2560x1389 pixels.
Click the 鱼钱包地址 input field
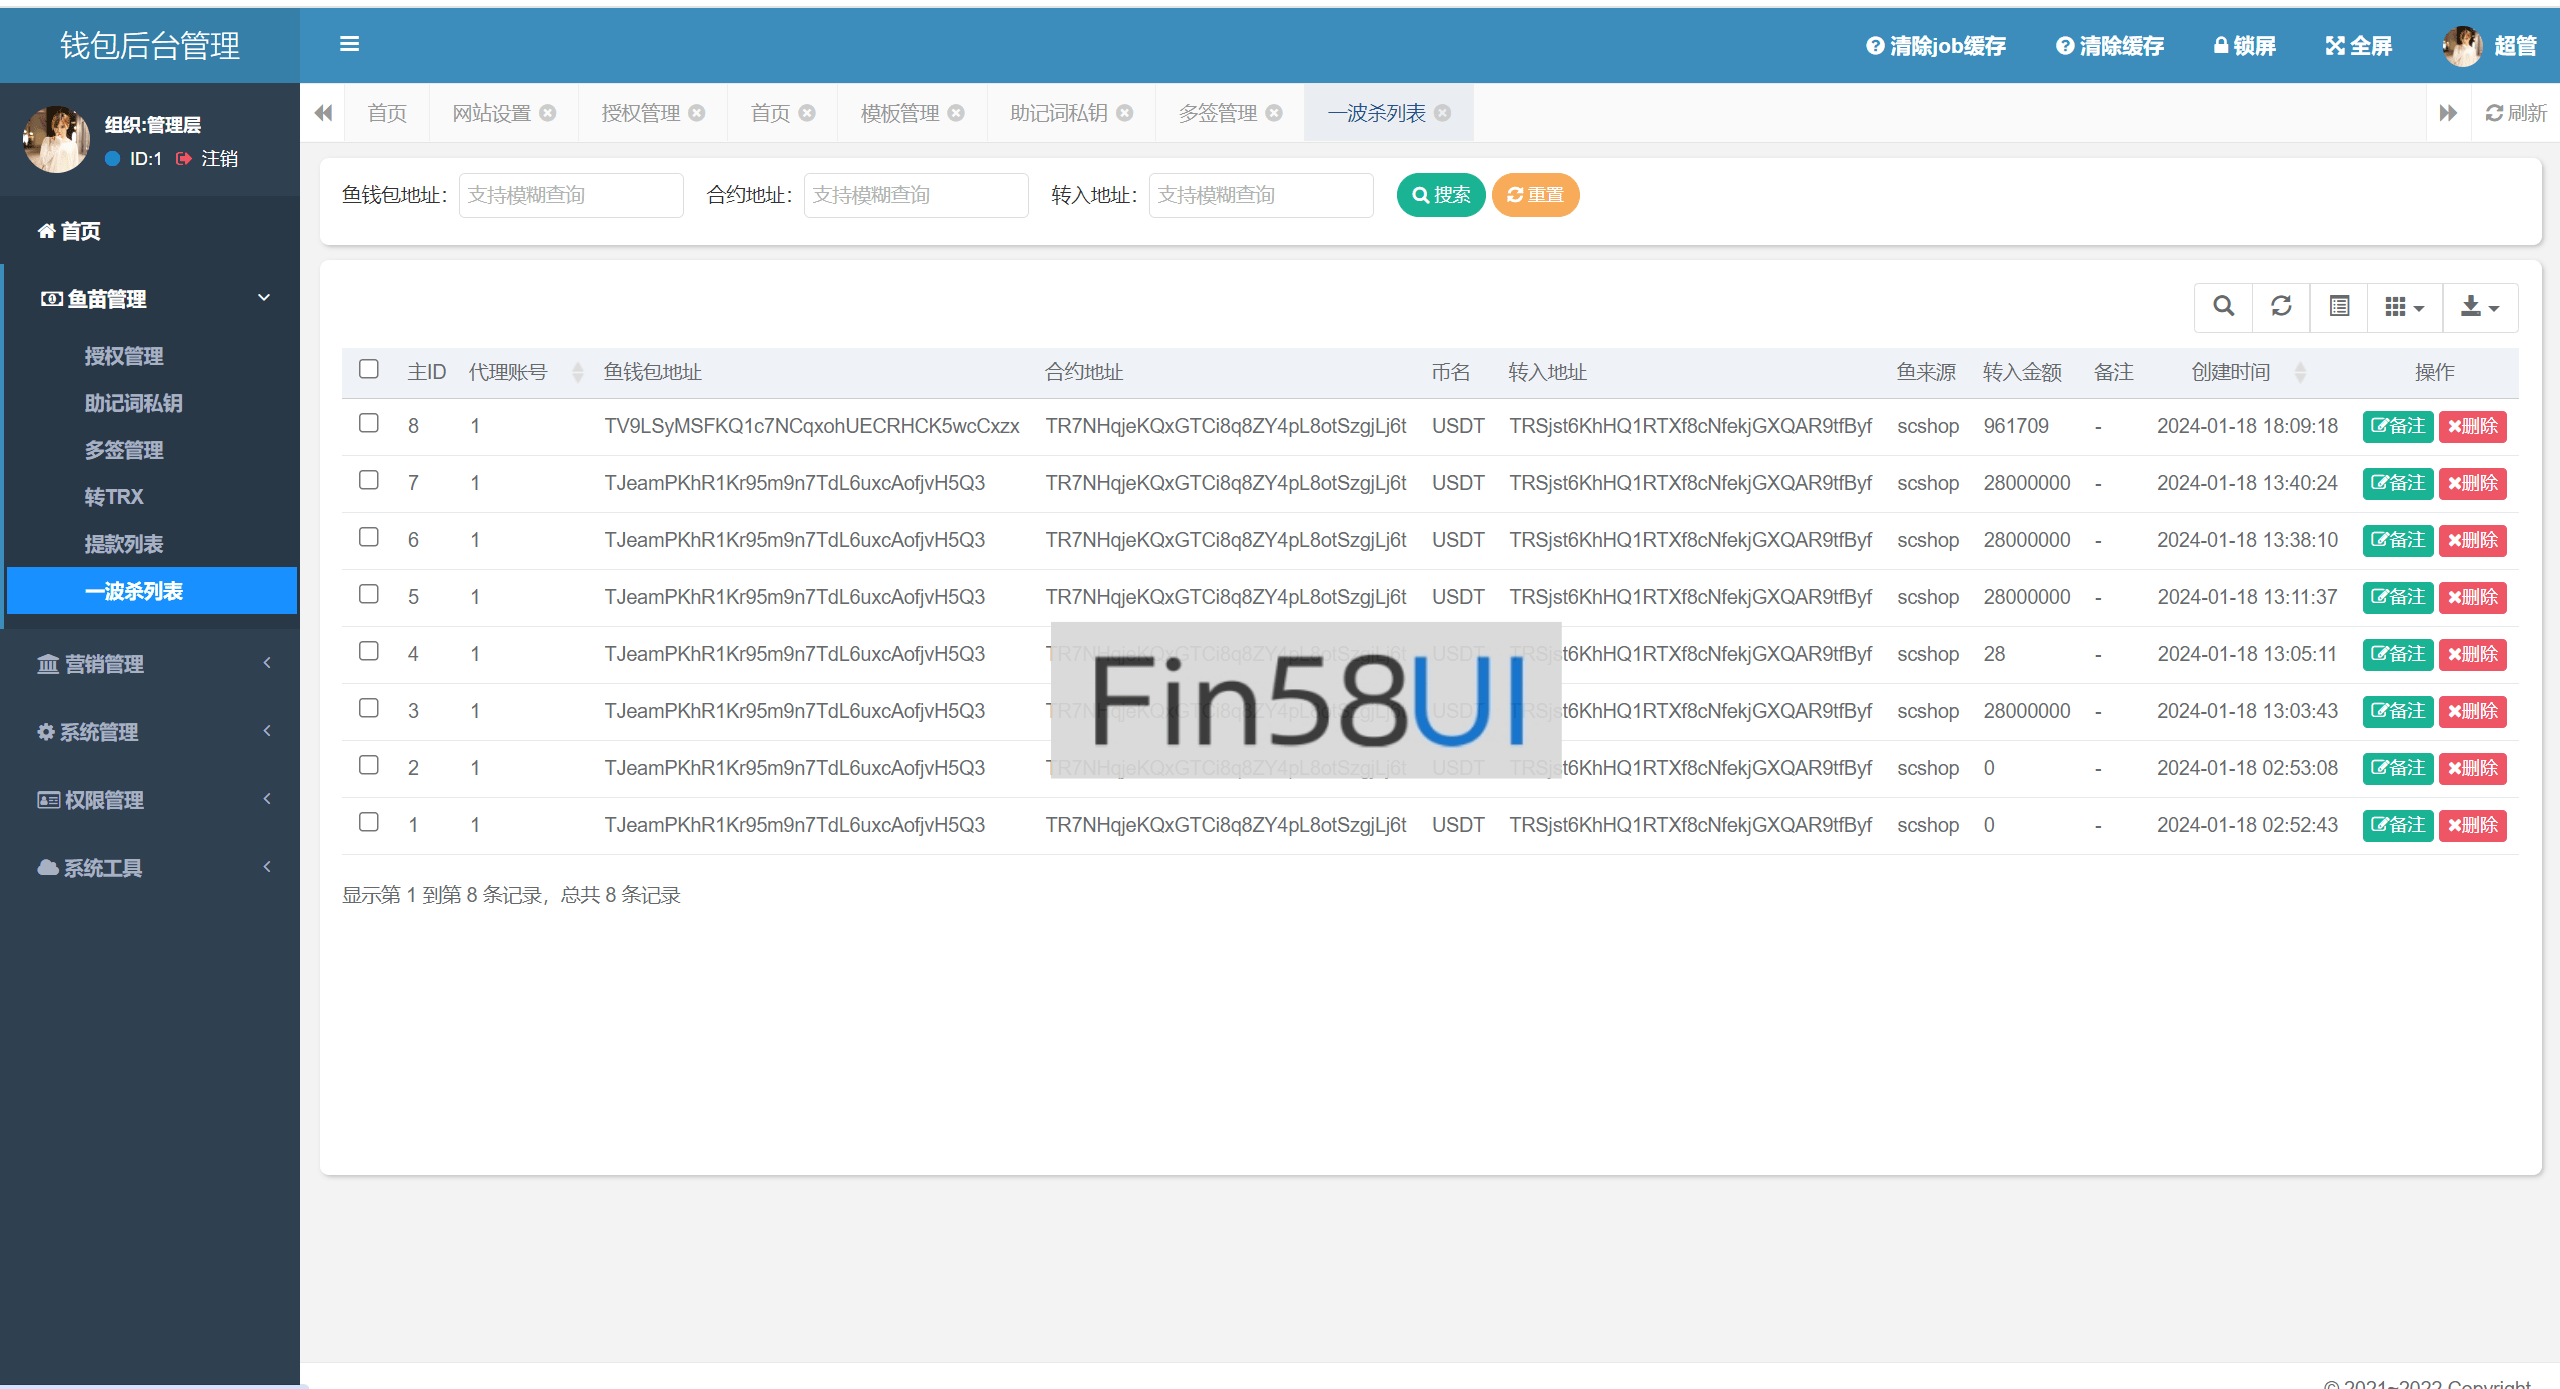tap(571, 195)
